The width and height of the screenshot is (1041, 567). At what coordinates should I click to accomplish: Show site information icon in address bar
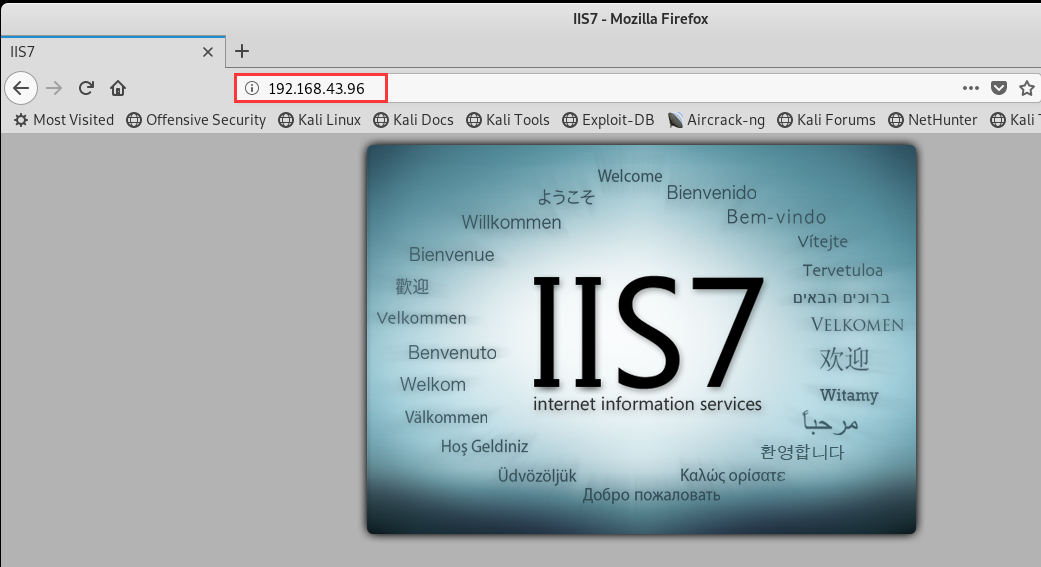[x=252, y=88]
